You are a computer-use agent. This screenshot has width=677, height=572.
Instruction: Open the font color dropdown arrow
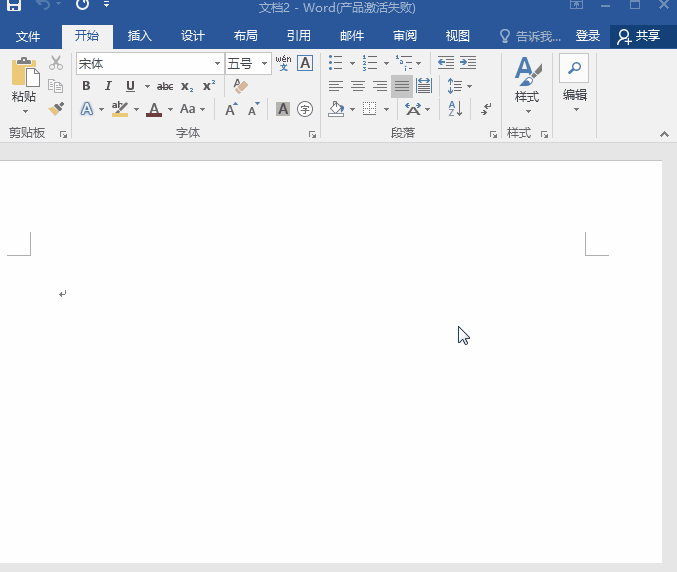click(x=171, y=109)
